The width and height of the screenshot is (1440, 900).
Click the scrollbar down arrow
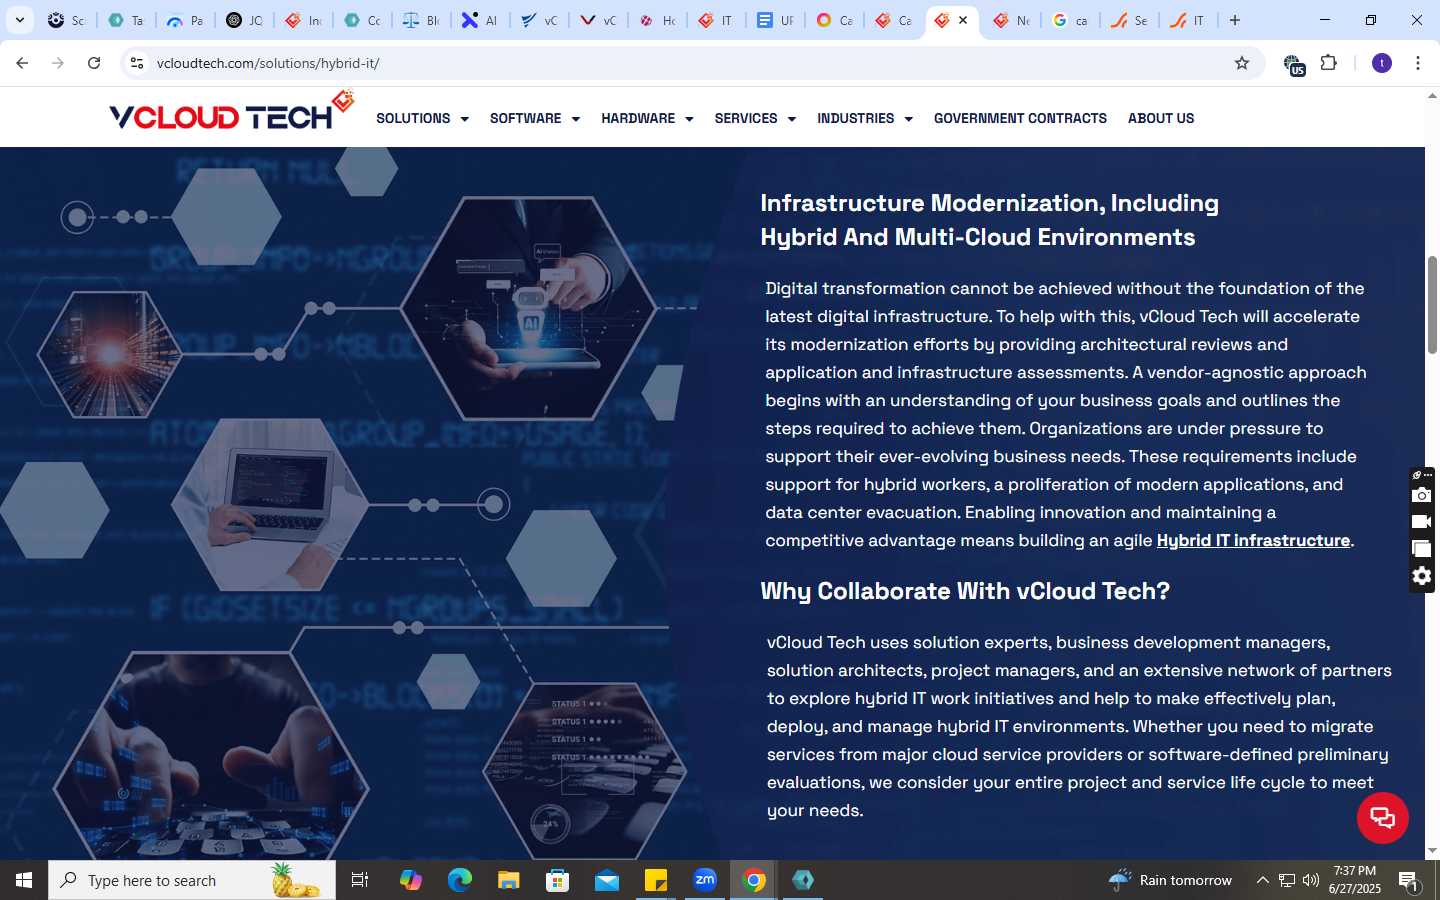[x=1432, y=851]
